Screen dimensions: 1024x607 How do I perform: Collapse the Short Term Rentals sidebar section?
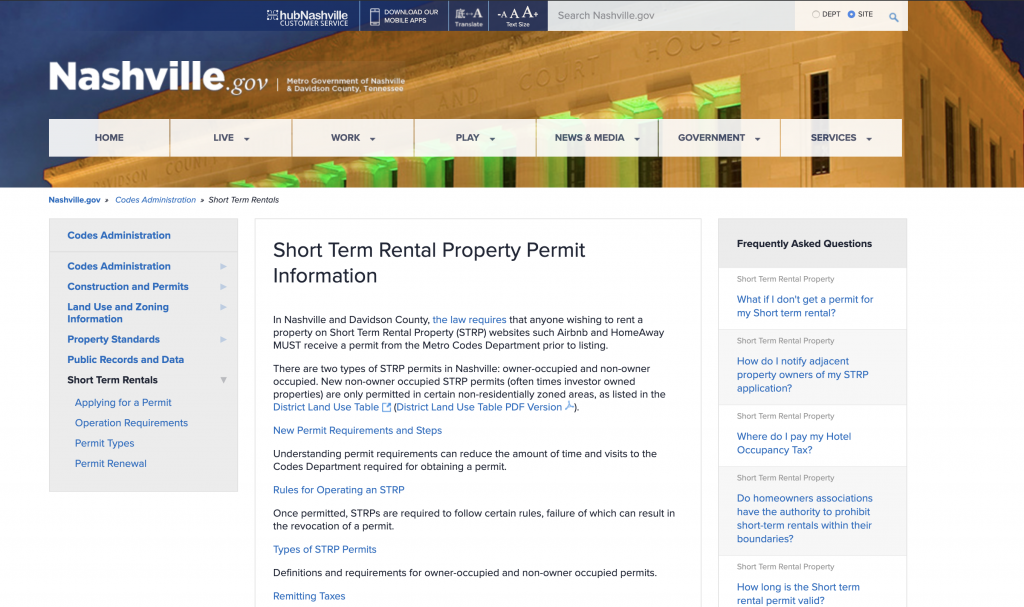[x=223, y=380]
